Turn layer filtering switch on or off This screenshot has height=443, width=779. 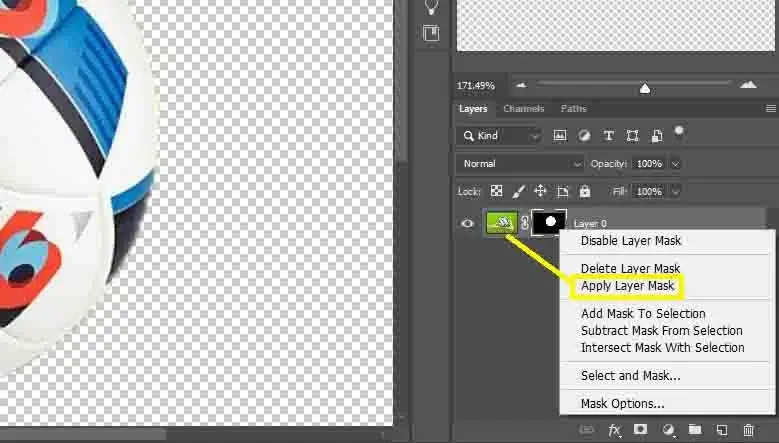[x=679, y=132]
